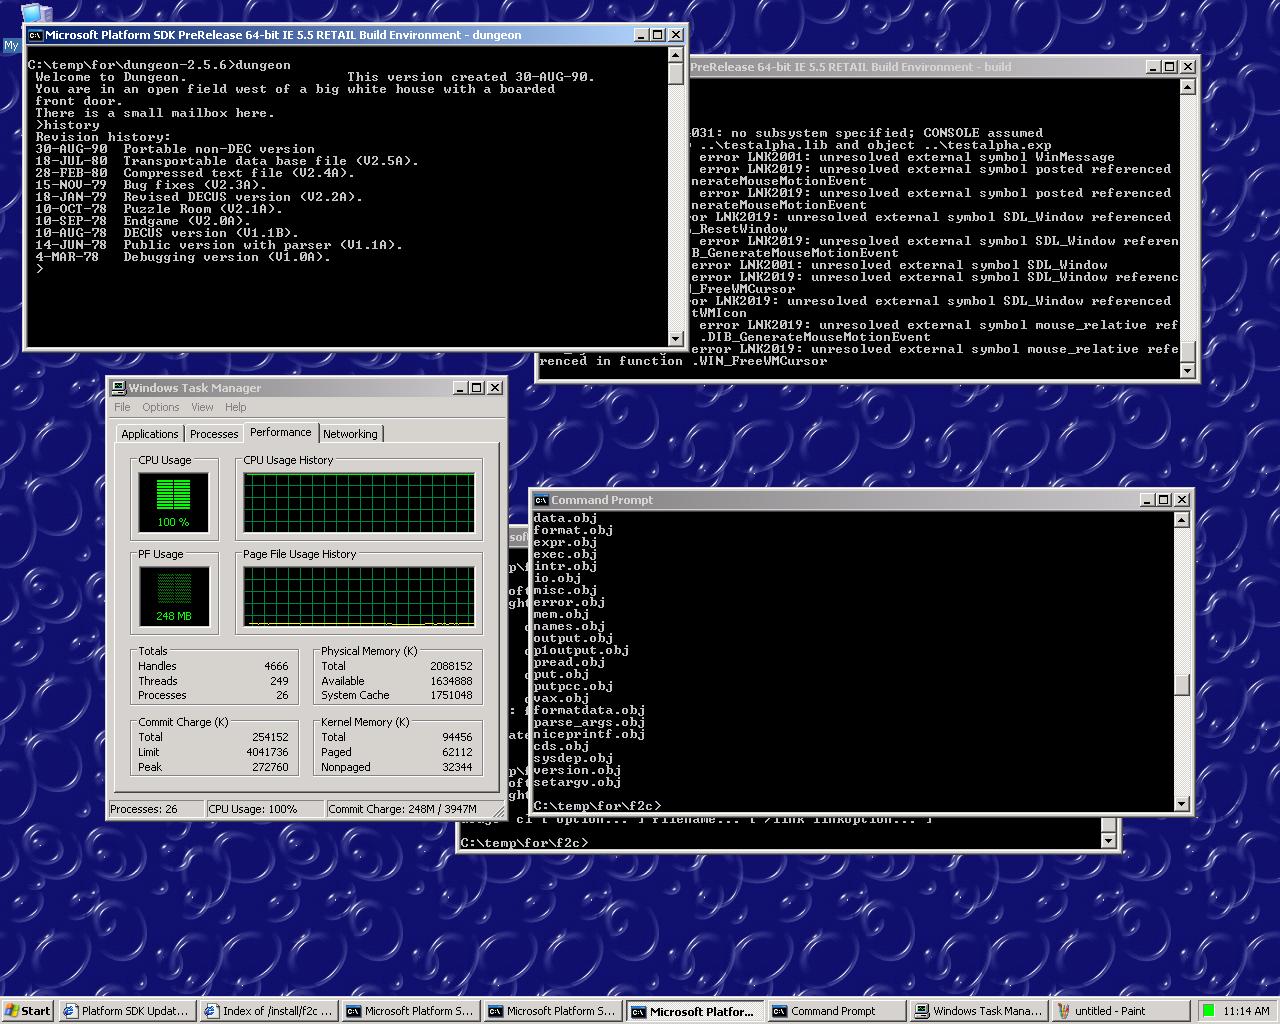Click scroll down arrow in build window
The width and height of the screenshot is (1280, 1024).
coord(1187,371)
